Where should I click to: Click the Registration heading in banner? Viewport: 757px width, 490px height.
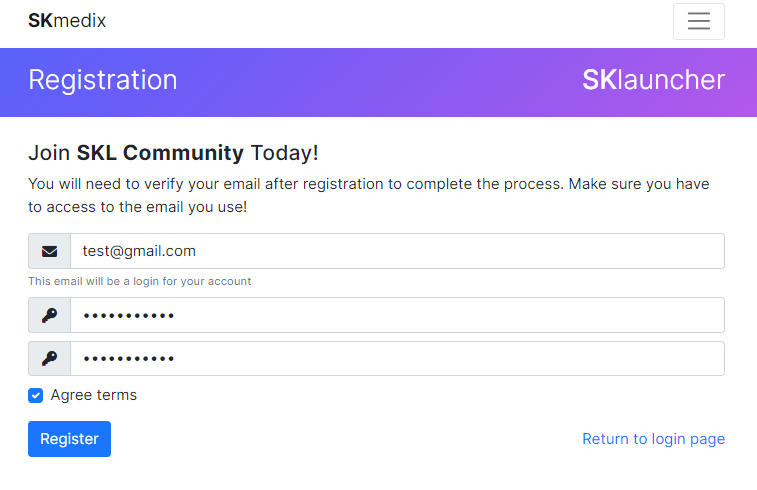click(x=103, y=80)
